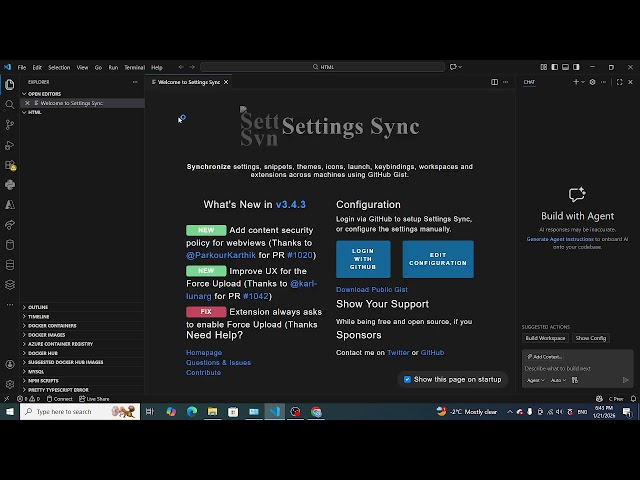This screenshot has width=640, height=480.
Task: Open Microsoft Edge from taskbar
Action: pos(192,411)
